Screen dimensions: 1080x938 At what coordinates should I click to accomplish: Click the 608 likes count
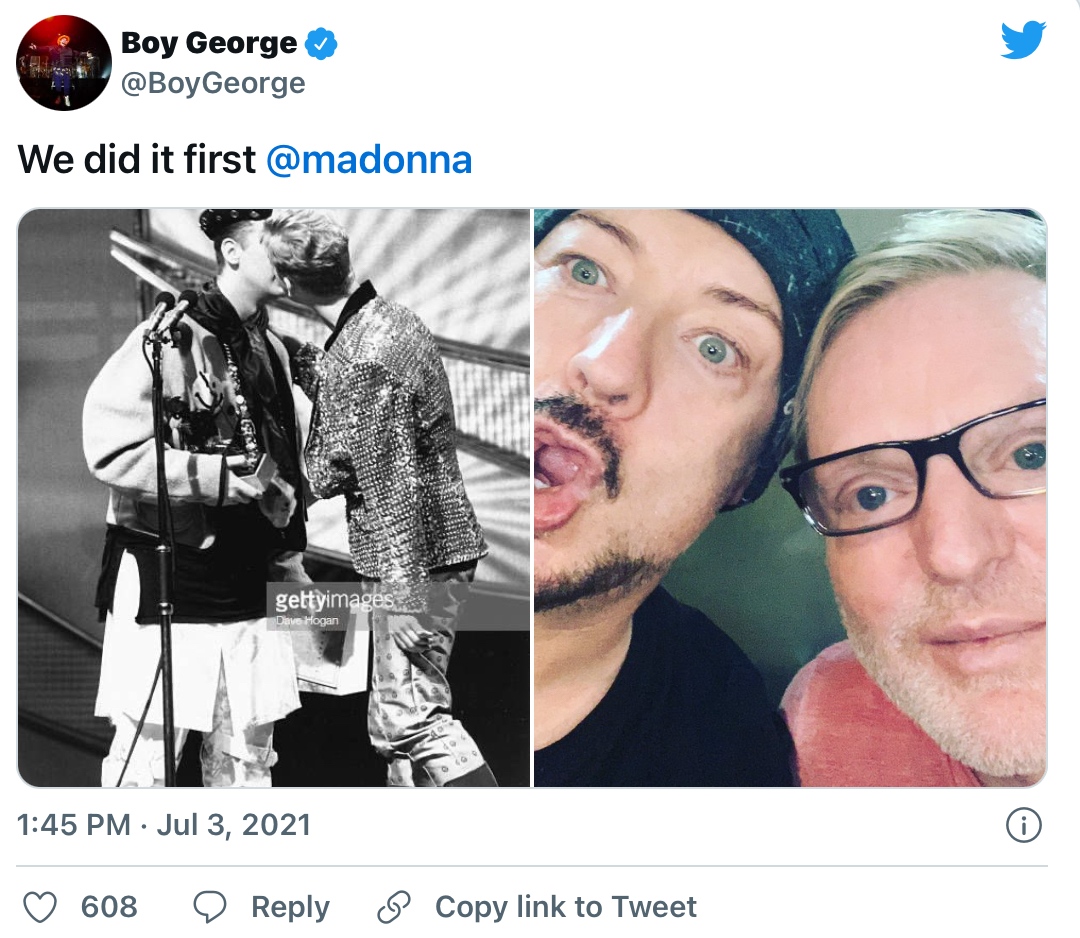pos(109,906)
